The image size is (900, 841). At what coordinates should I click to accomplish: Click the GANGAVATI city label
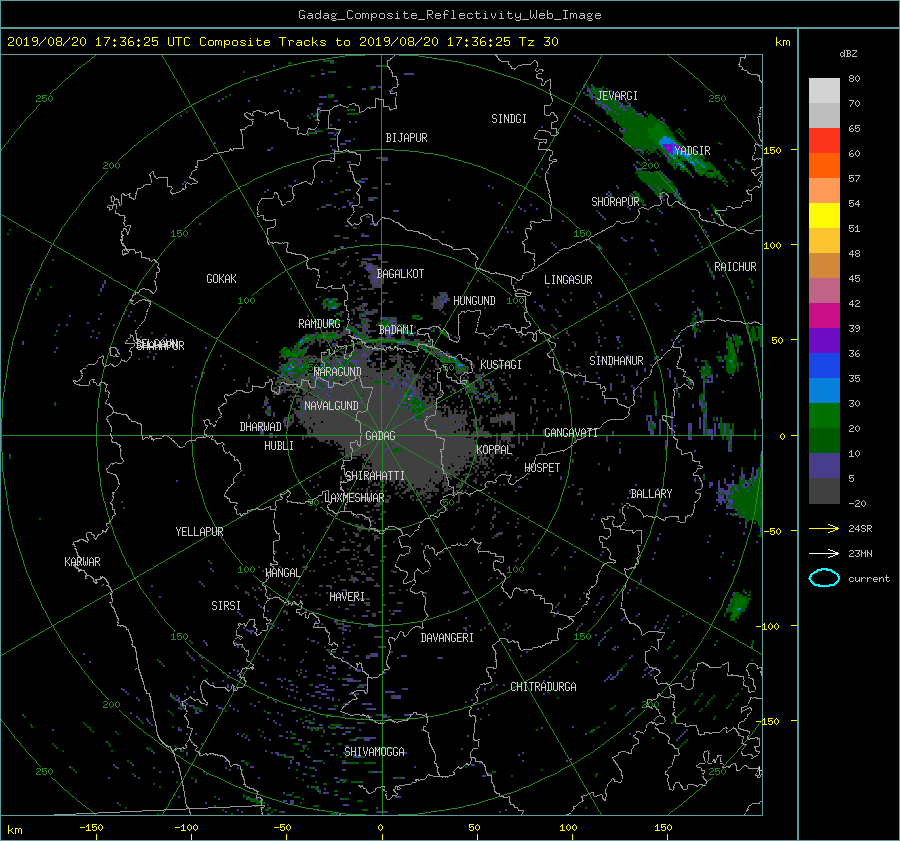(571, 433)
